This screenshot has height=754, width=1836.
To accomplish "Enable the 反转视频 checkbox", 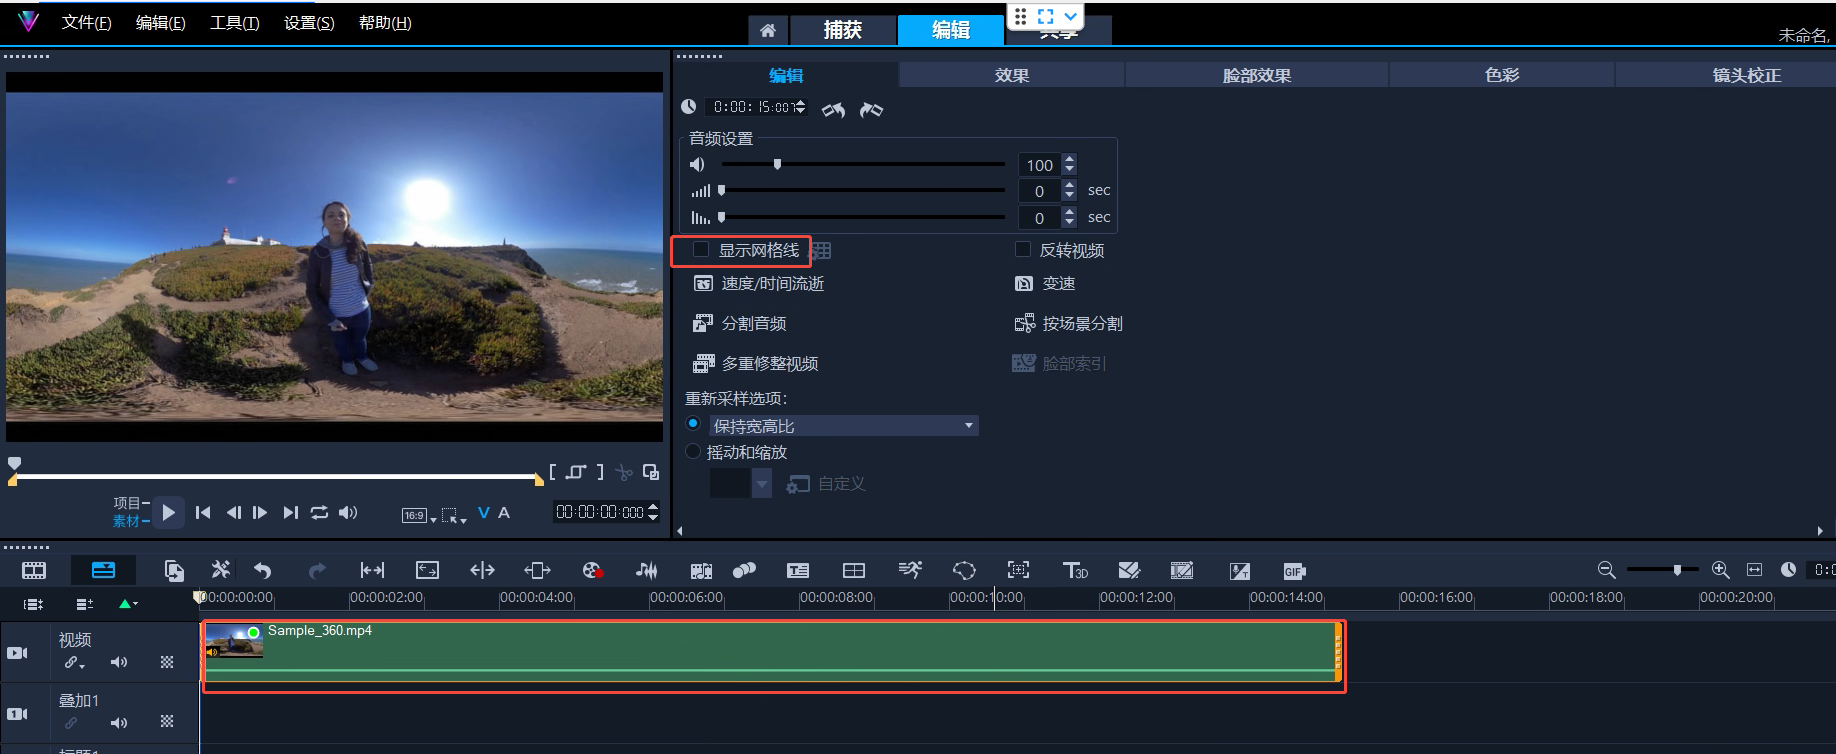I will pyautogui.click(x=1023, y=249).
